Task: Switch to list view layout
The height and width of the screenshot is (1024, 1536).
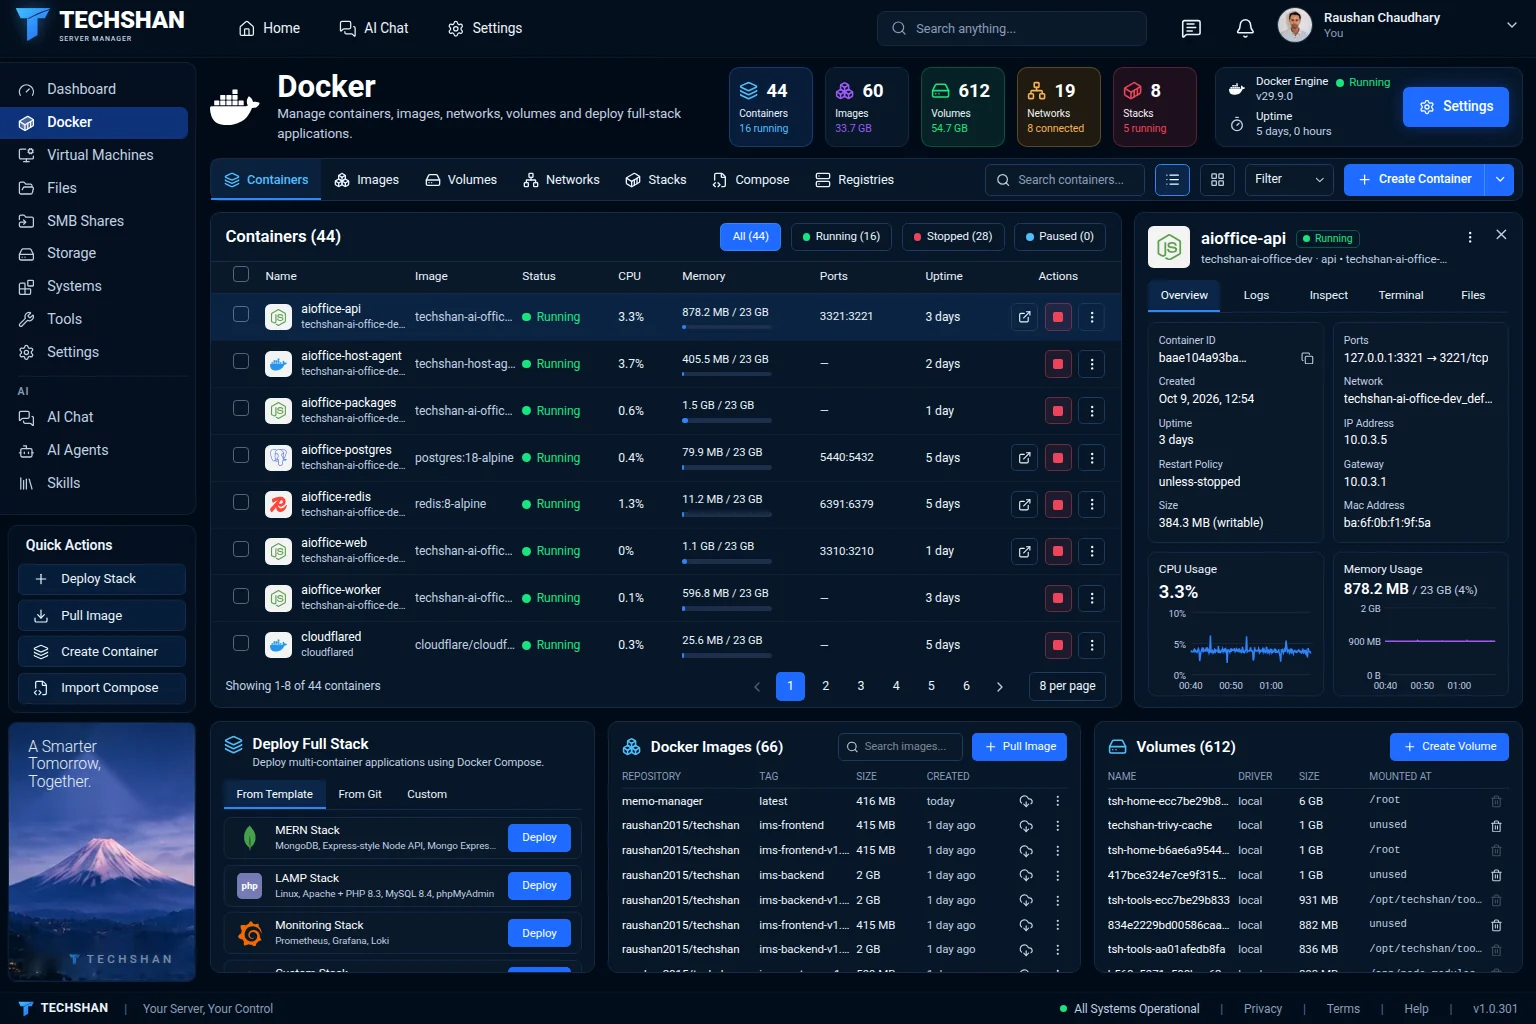Action: click(x=1172, y=180)
